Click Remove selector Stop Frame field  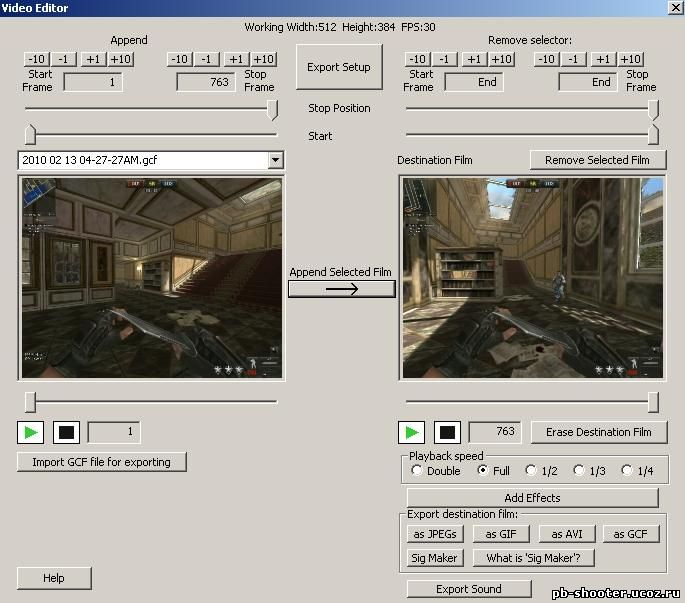pos(588,82)
